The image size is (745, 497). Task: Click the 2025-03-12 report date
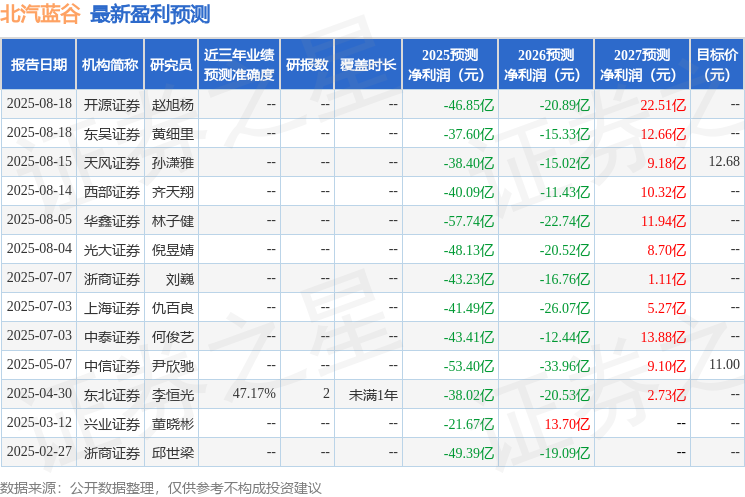pyautogui.click(x=39, y=422)
